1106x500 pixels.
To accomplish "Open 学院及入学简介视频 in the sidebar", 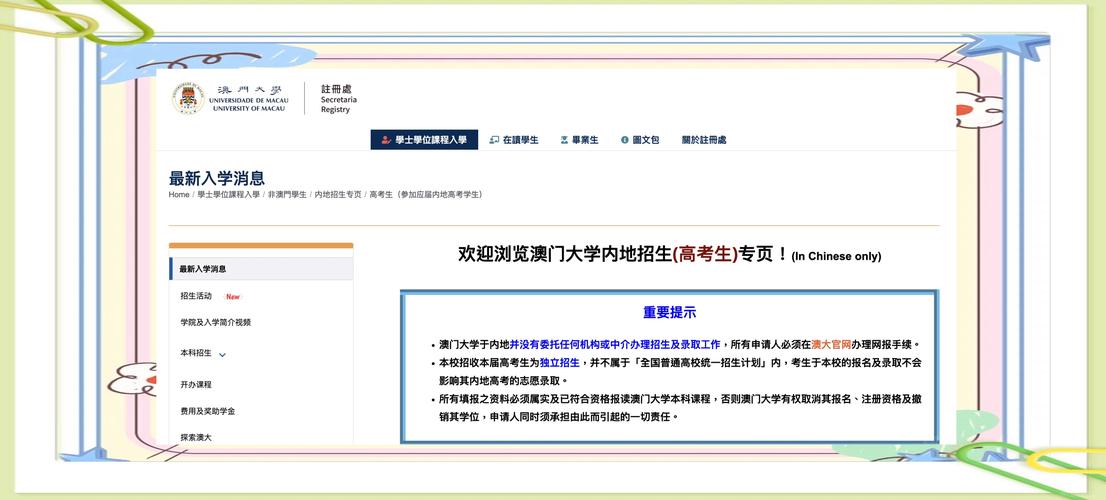I will tap(215, 322).
